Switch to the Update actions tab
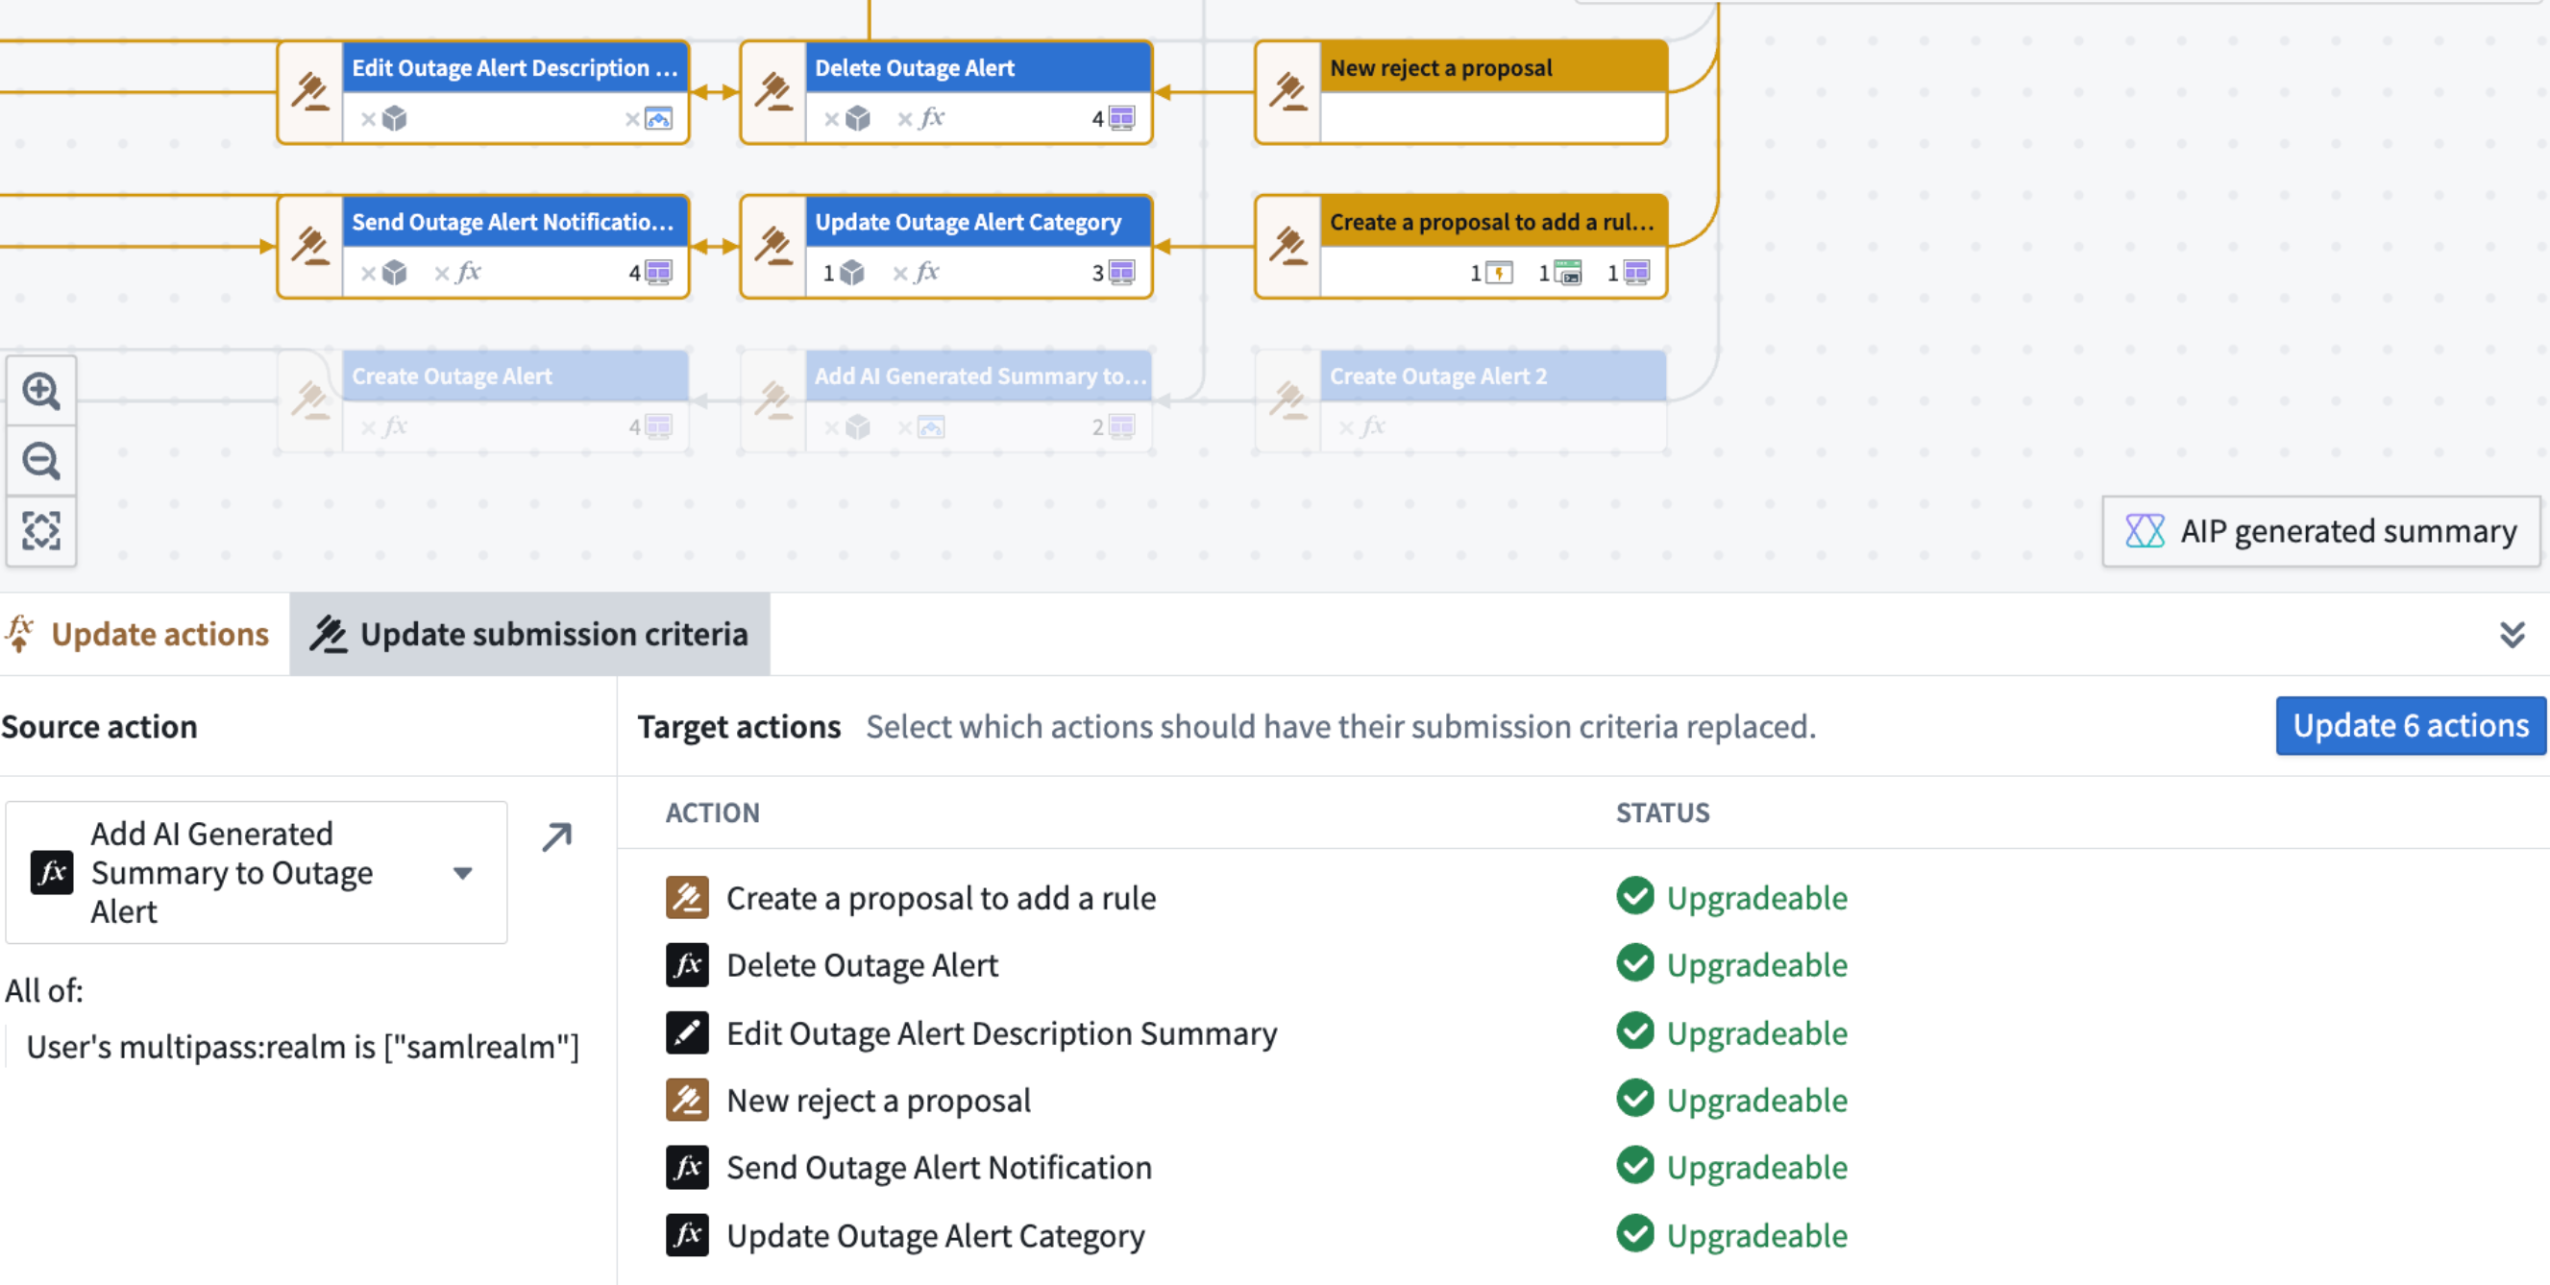 click(140, 633)
